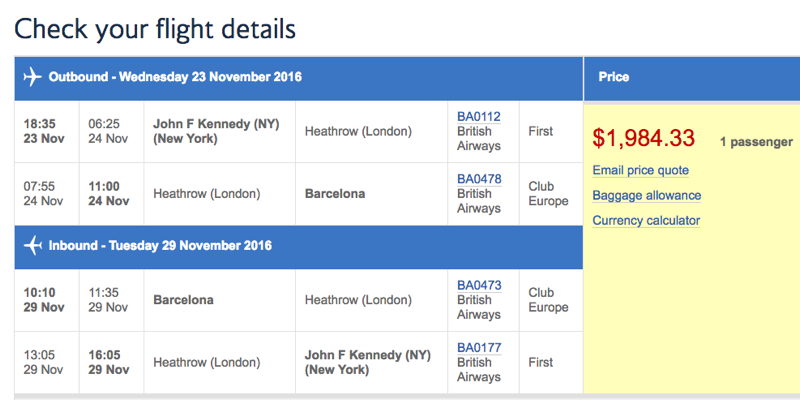Click the Inbound airplane icon
Screen dimensions: 800x400
click(33, 245)
